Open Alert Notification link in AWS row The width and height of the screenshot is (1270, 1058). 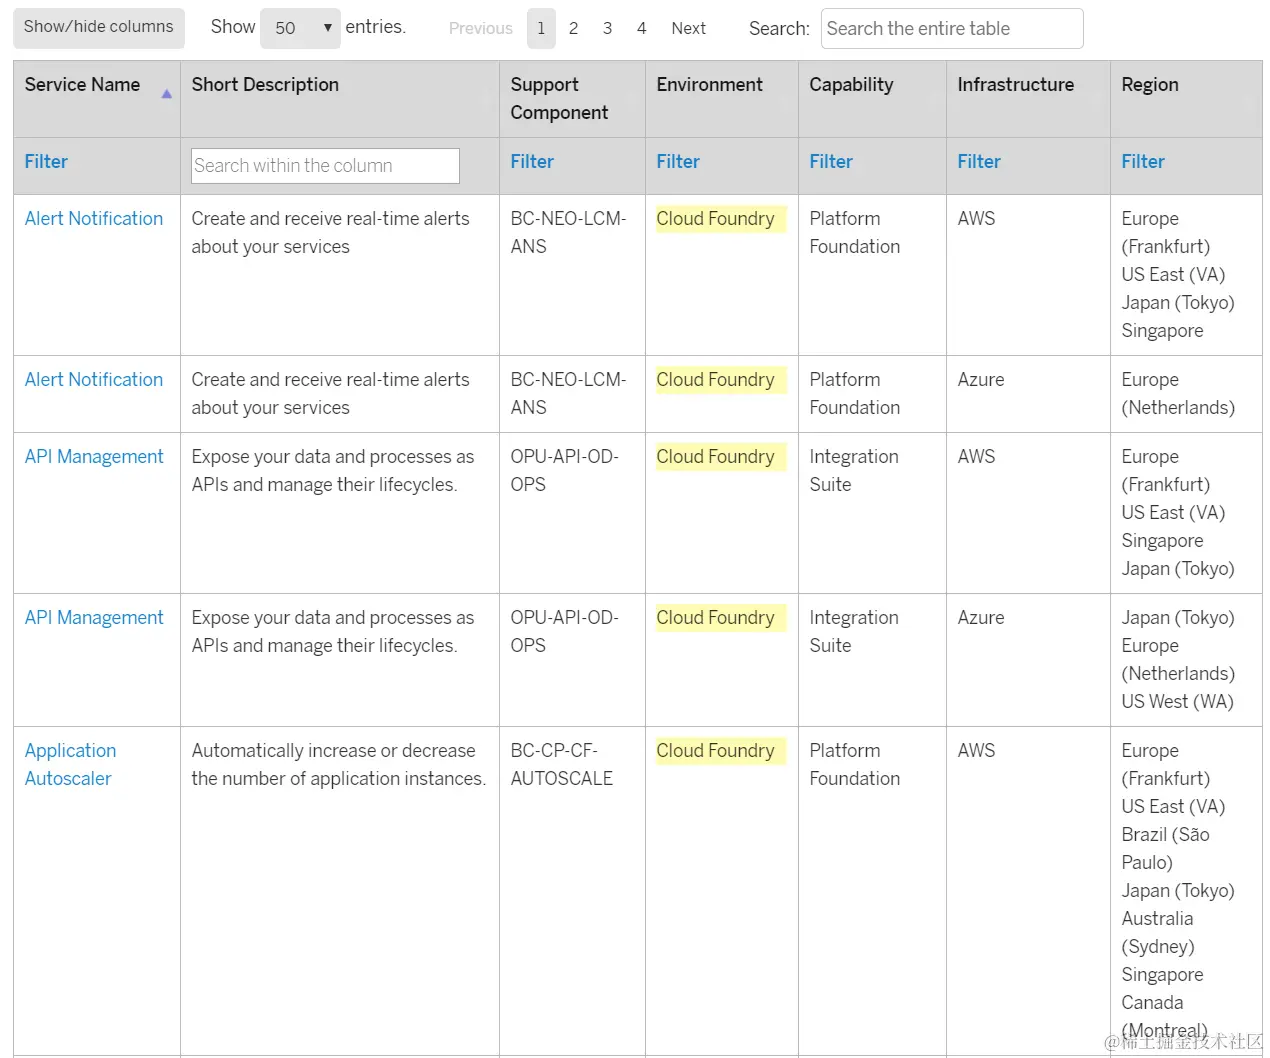[94, 219]
